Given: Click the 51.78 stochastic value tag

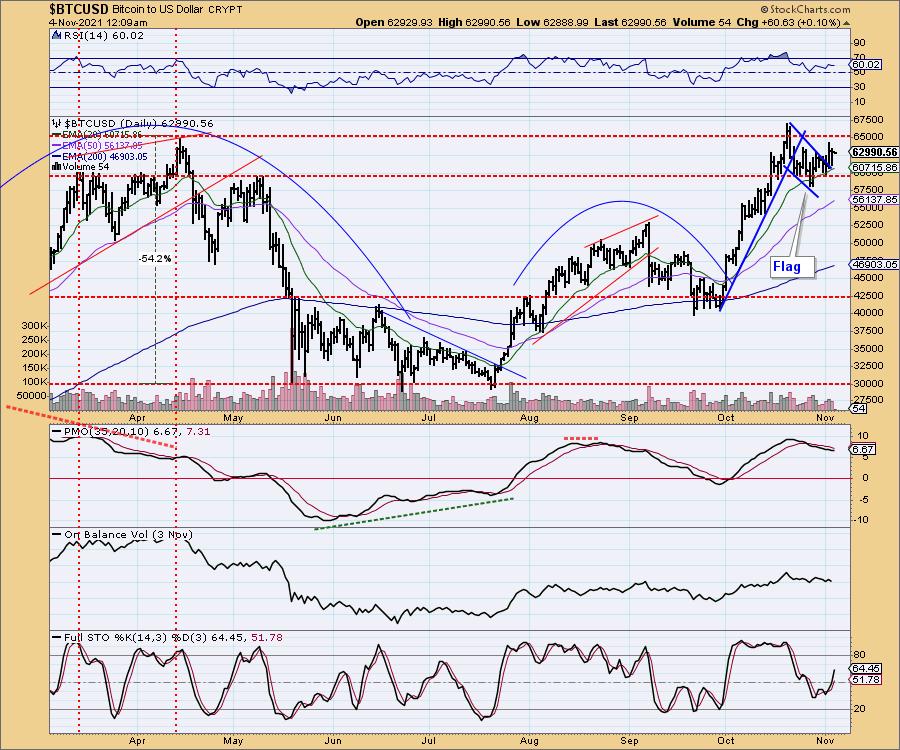Looking at the screenshot, I should pyautogui.click(x=867, y=679).
